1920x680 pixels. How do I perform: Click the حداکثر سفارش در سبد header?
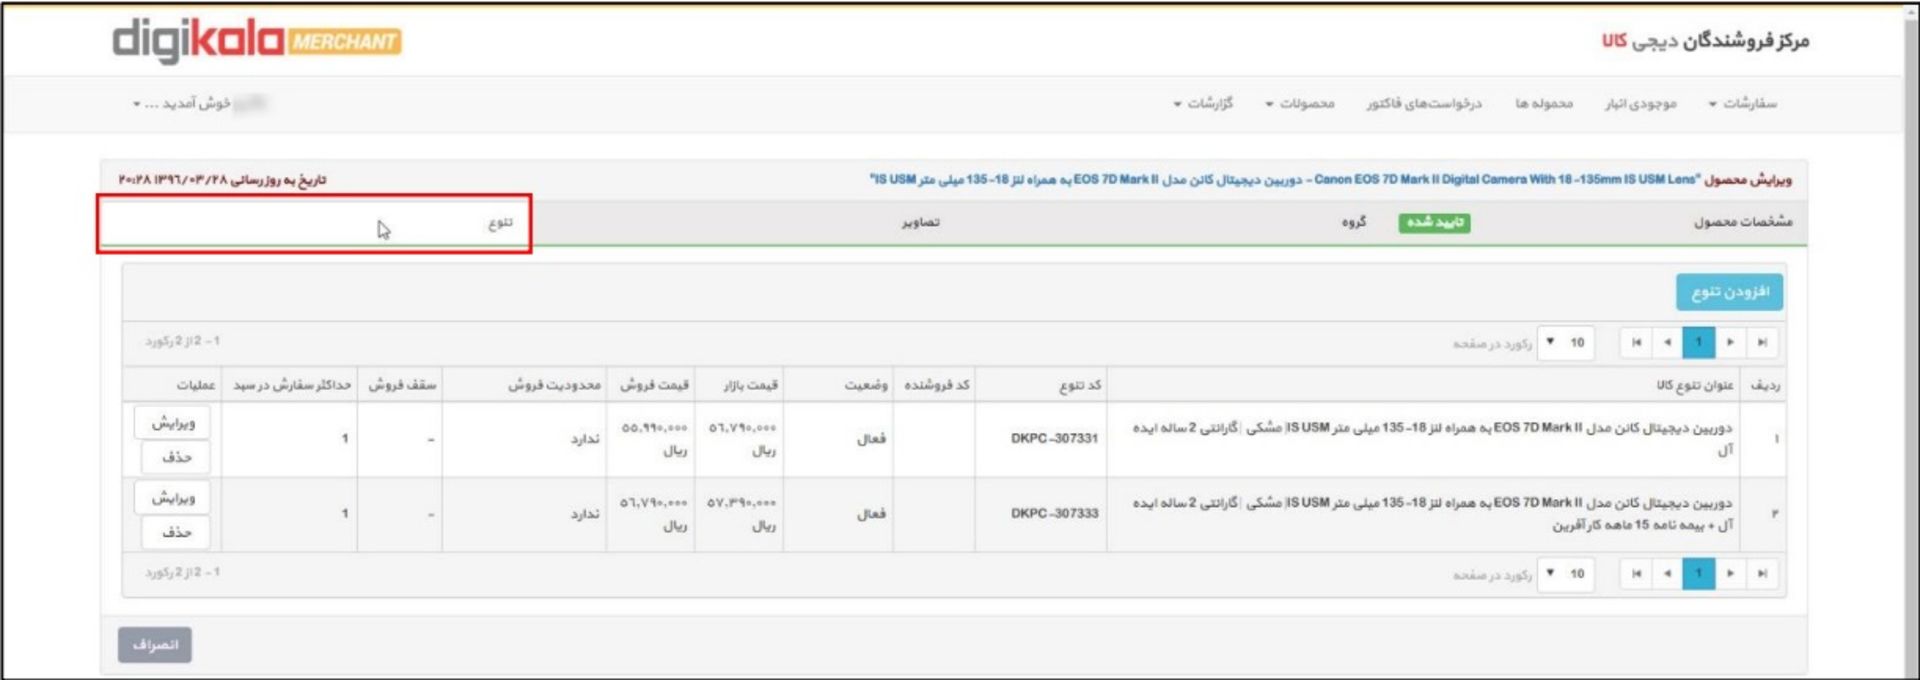[x=292, y=385]
